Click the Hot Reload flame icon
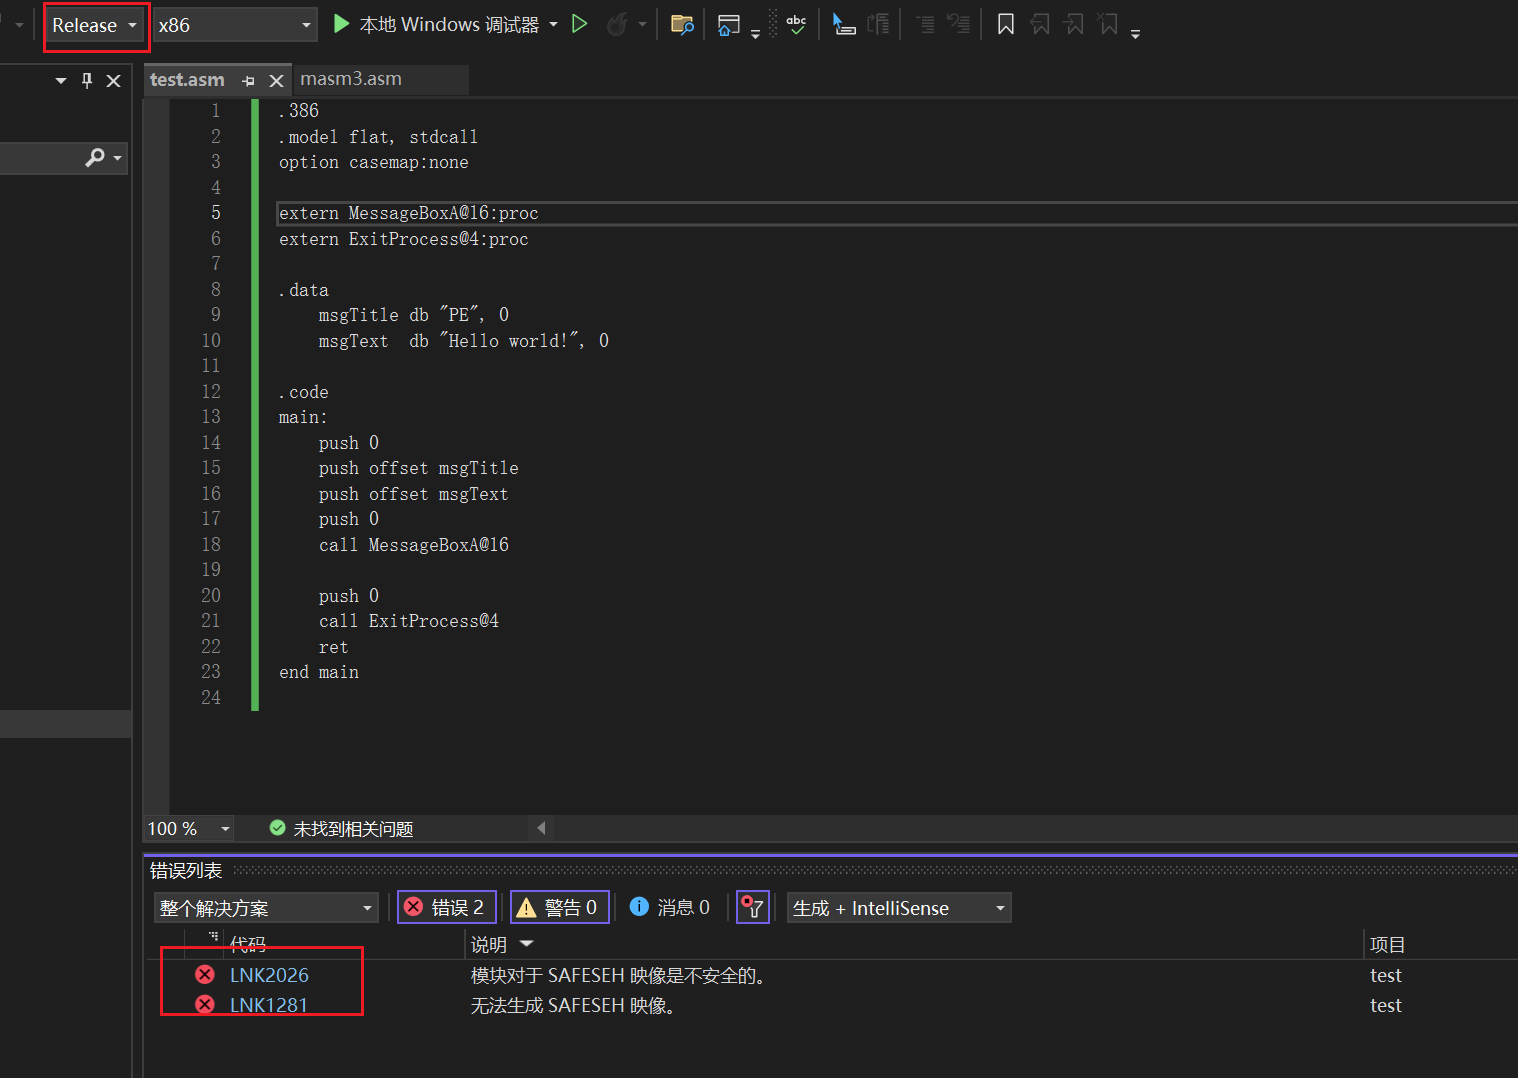This screenshot has height=1078, width=1518. click(617, 24)
